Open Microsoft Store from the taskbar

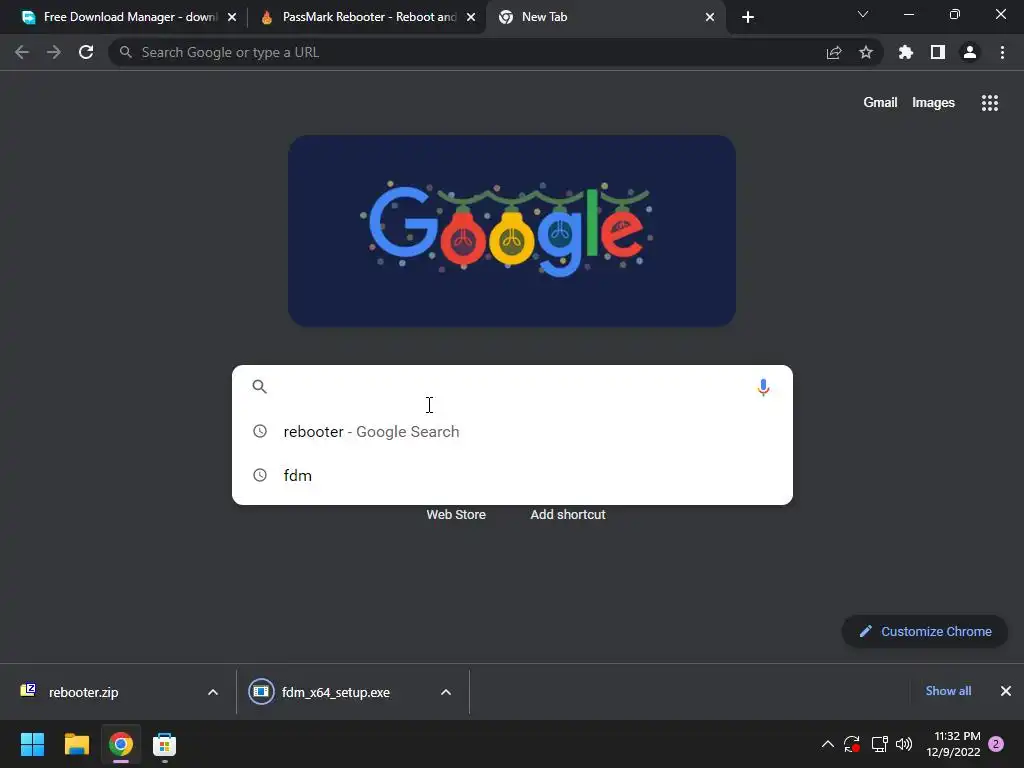coord(164,744)
